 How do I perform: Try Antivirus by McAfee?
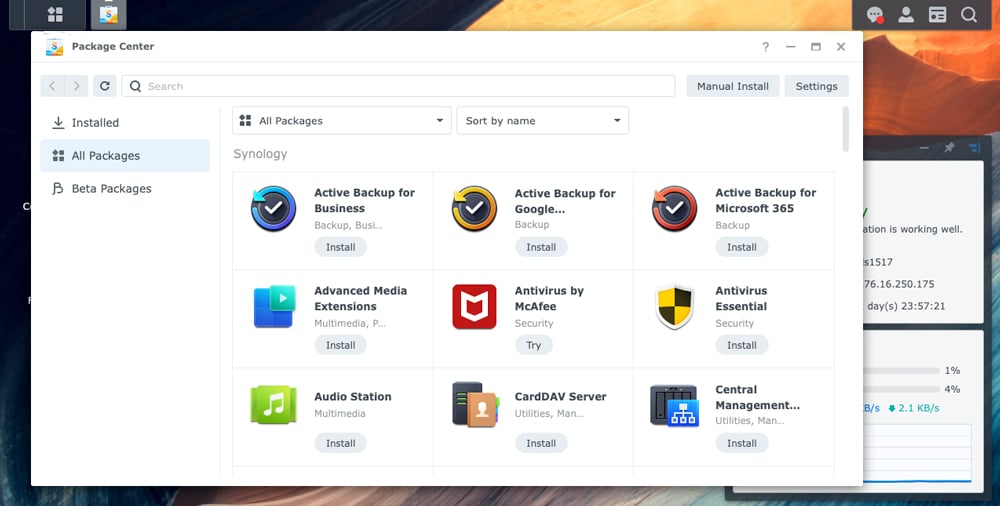click(534, 345)
